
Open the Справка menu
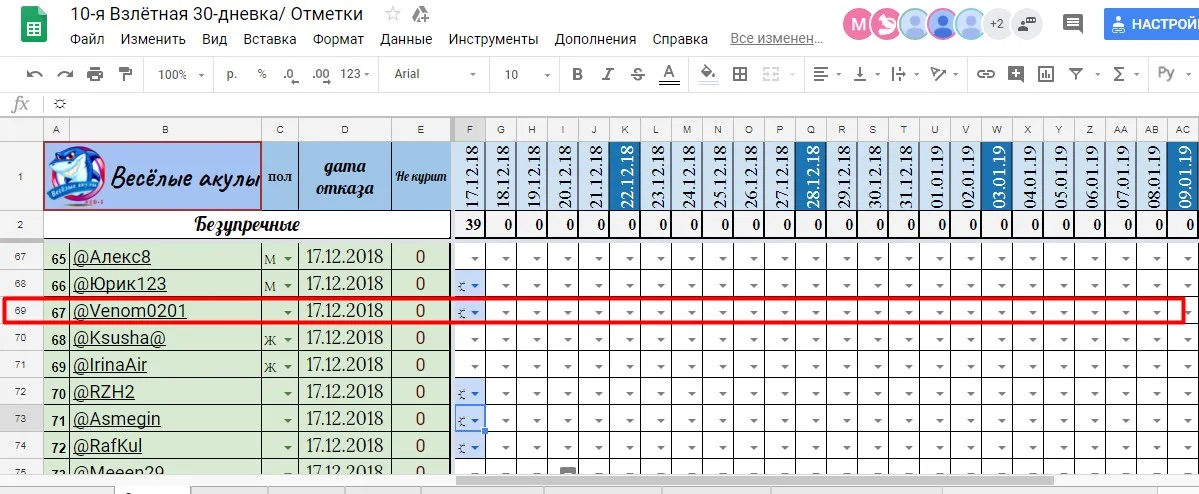point(680,39)
